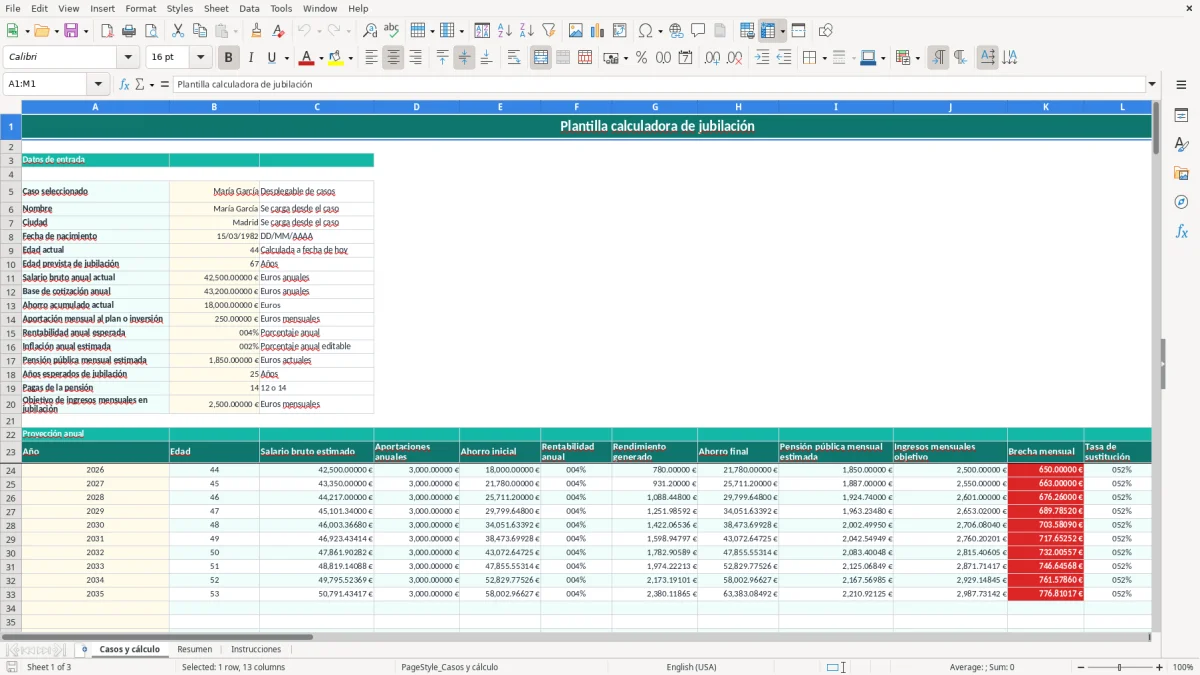Save the document with the Save icon
Viewport: 1200px width, 675px height.
click(x=71, y=31)
